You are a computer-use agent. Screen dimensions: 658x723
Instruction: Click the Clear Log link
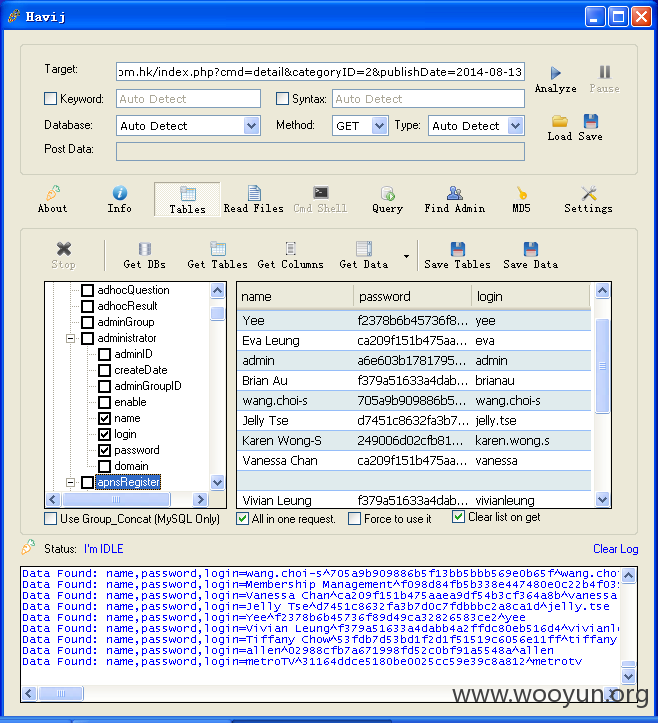point(616,549)
